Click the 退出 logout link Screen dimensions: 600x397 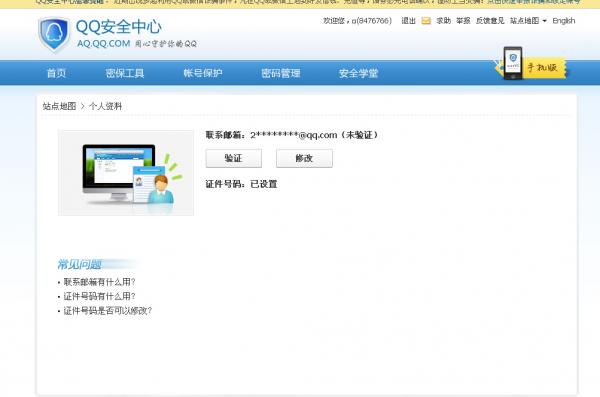(x=408, y=21)
